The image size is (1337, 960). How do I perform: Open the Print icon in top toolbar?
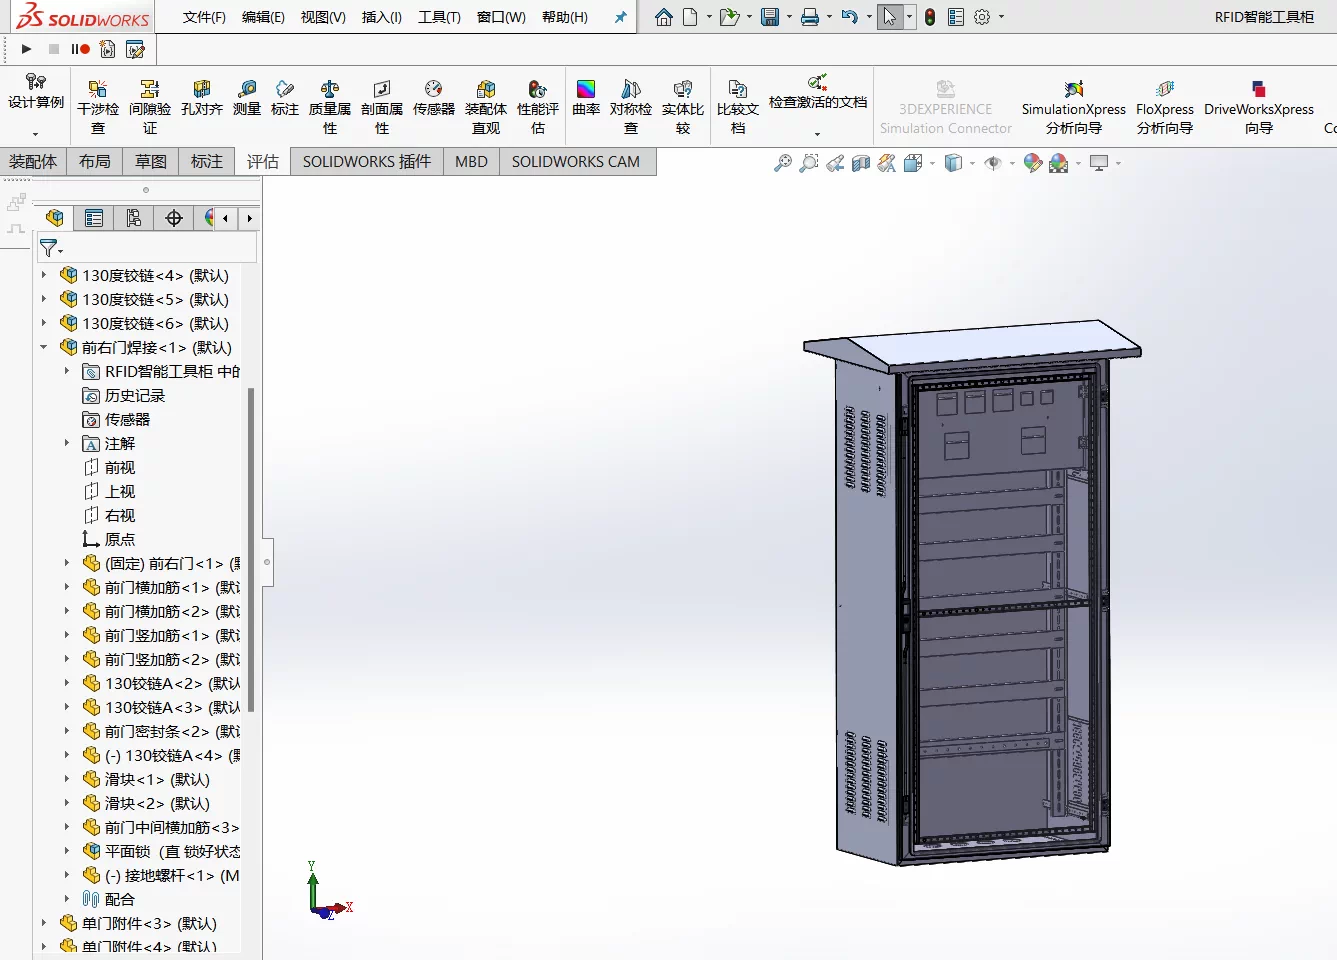(x=810, y=17)
